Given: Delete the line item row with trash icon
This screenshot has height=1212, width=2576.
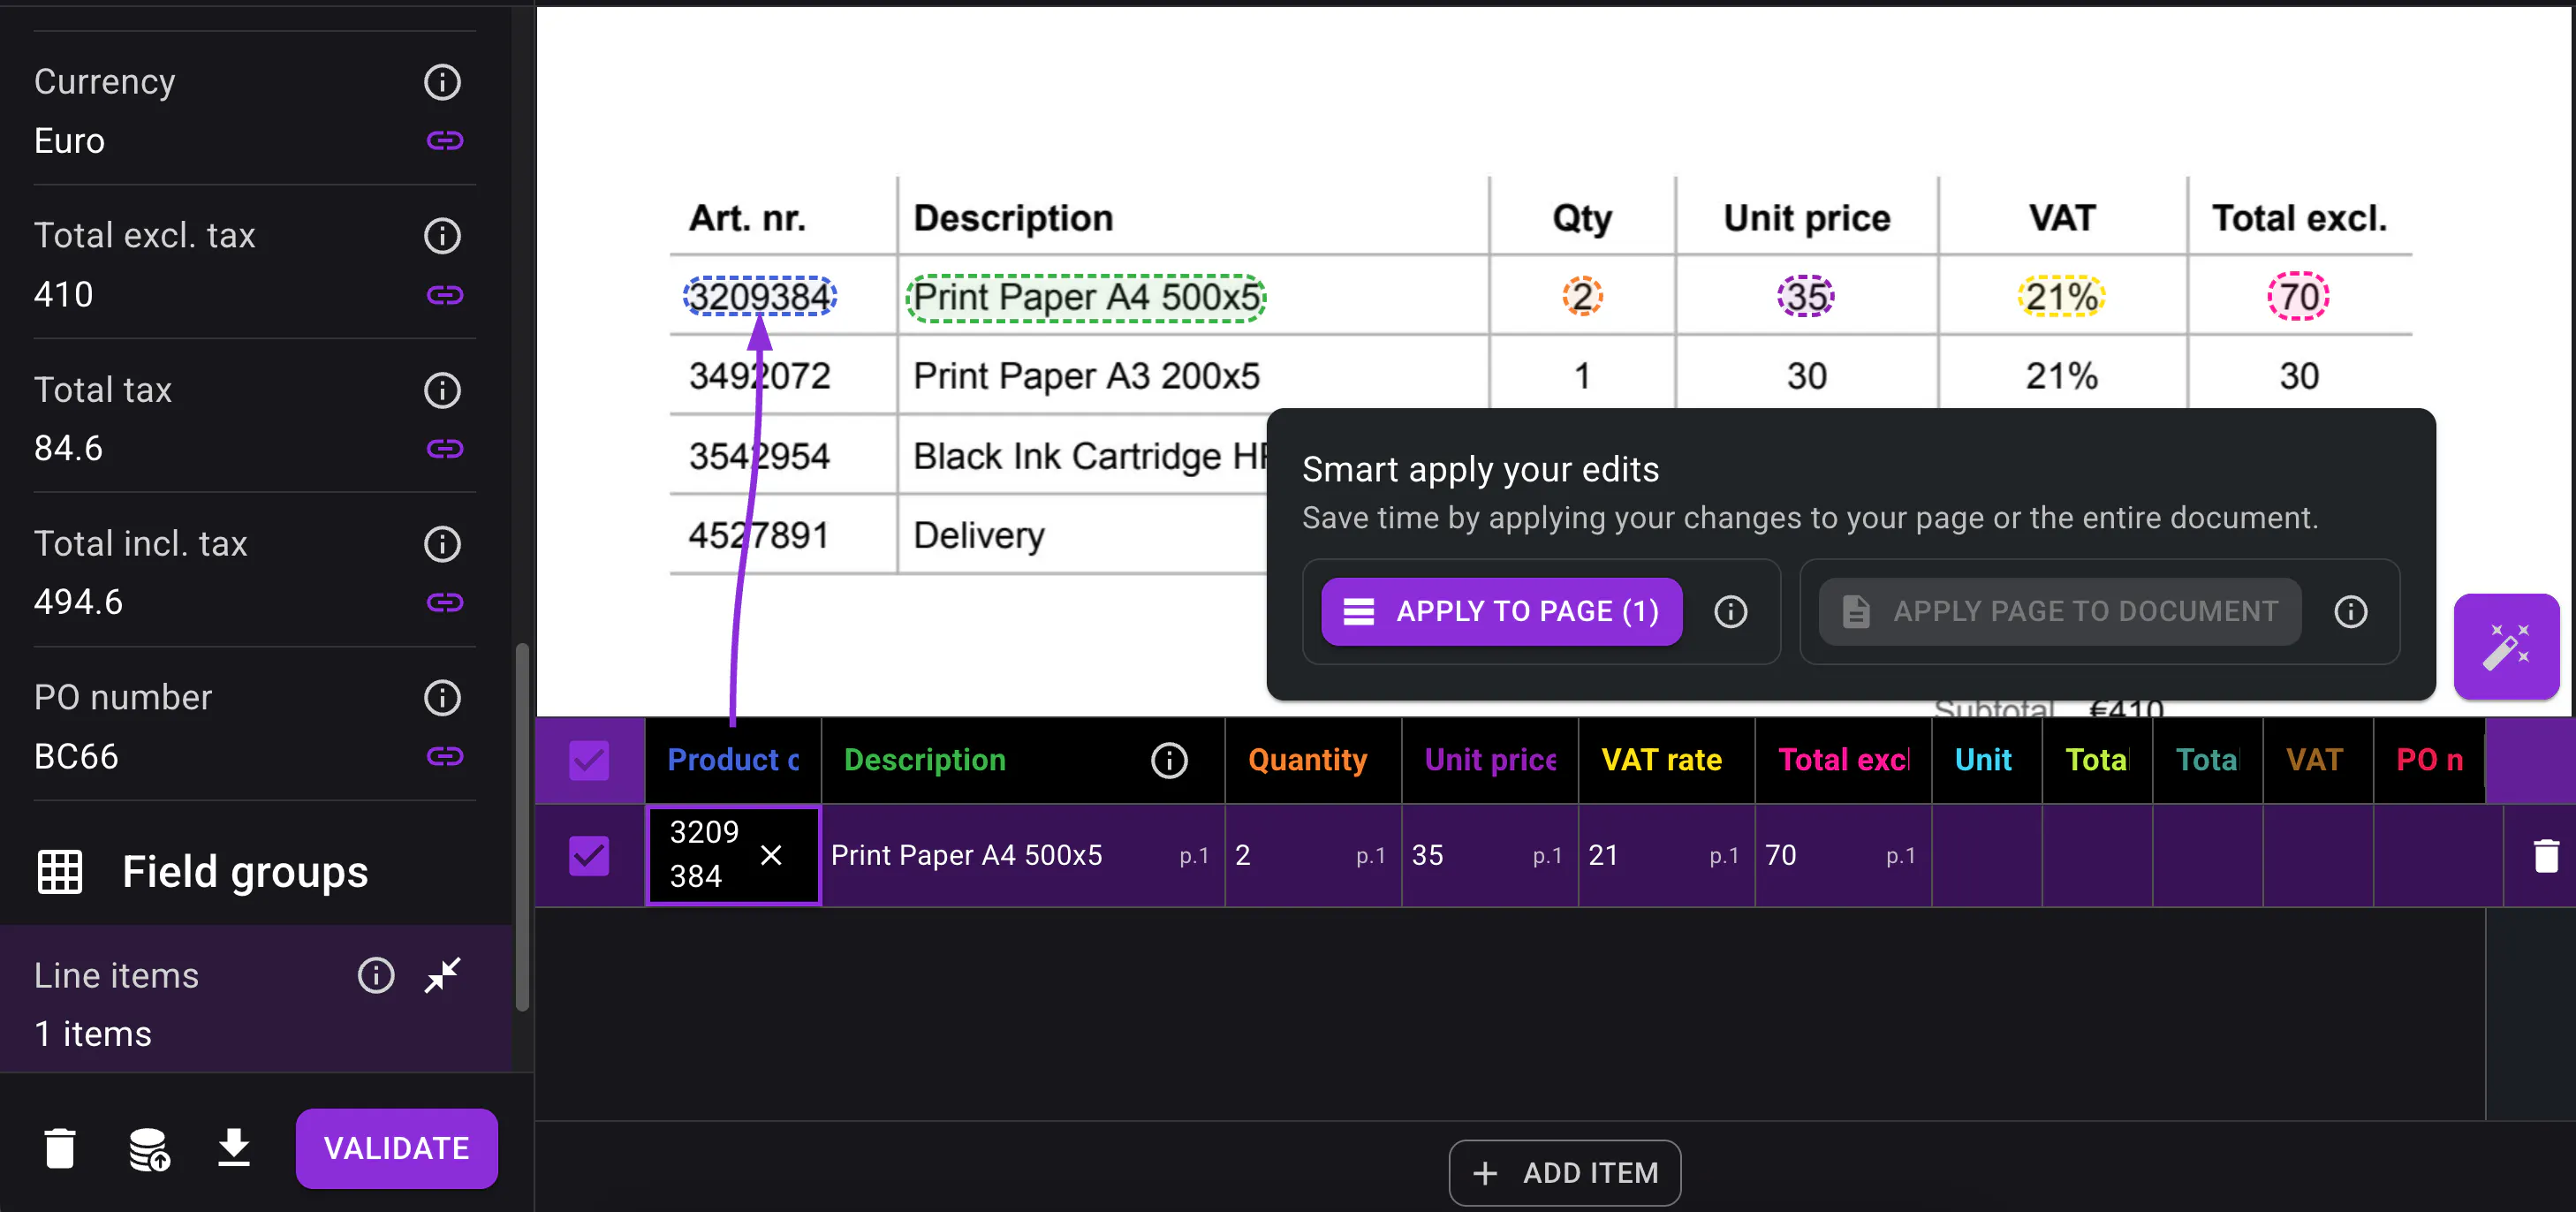Looking at the screenshot, I should (x=2545, y=856).
